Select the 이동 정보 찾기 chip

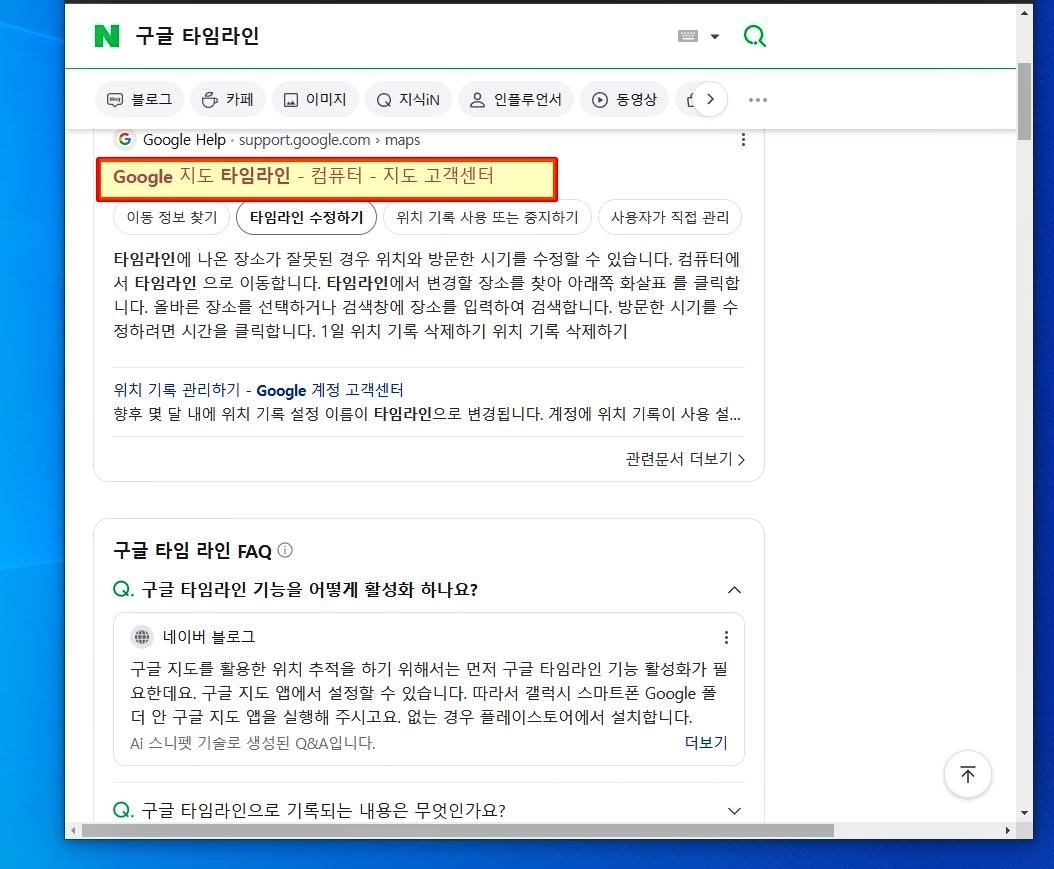[x=172, y=217]
